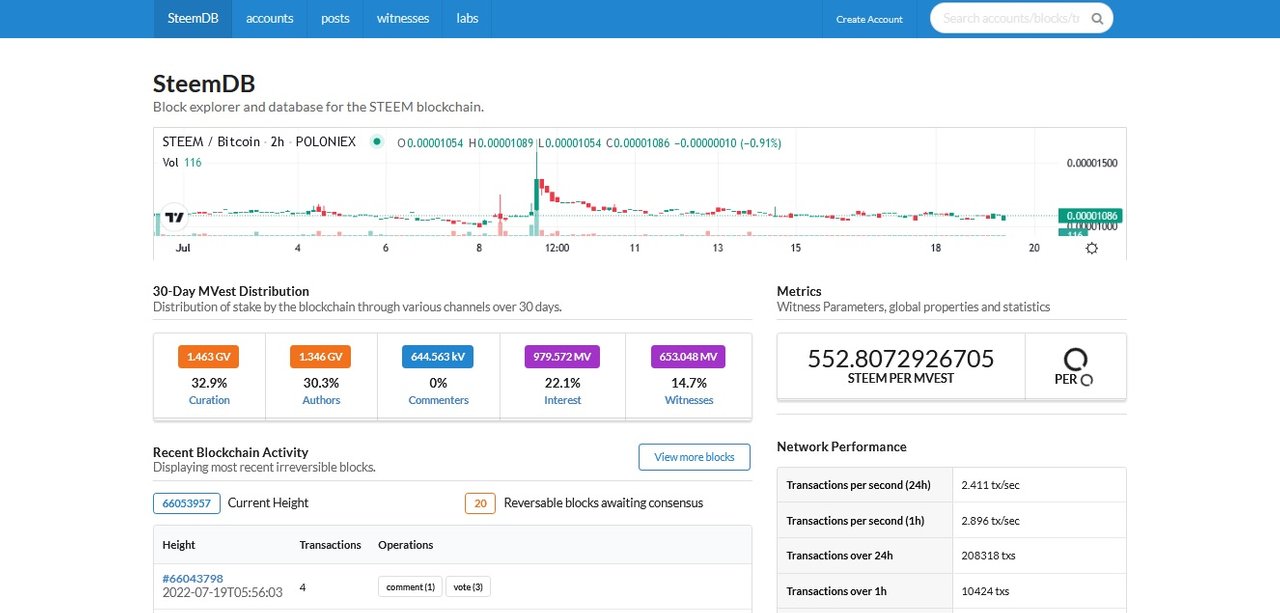This screenshot has width=1280, height=613.
Task: Click the TradingView logo on chart
Action: [x=174, y=216]
